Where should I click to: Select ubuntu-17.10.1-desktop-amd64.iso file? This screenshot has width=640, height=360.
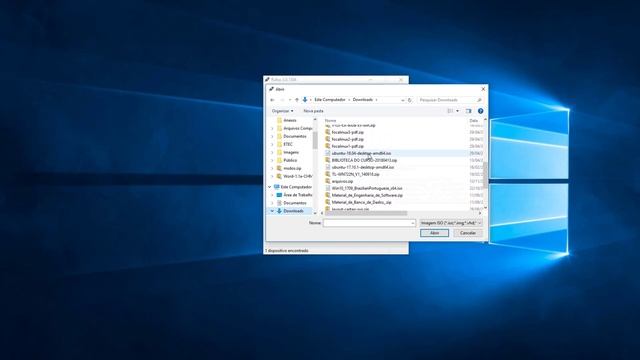point(362,167)
